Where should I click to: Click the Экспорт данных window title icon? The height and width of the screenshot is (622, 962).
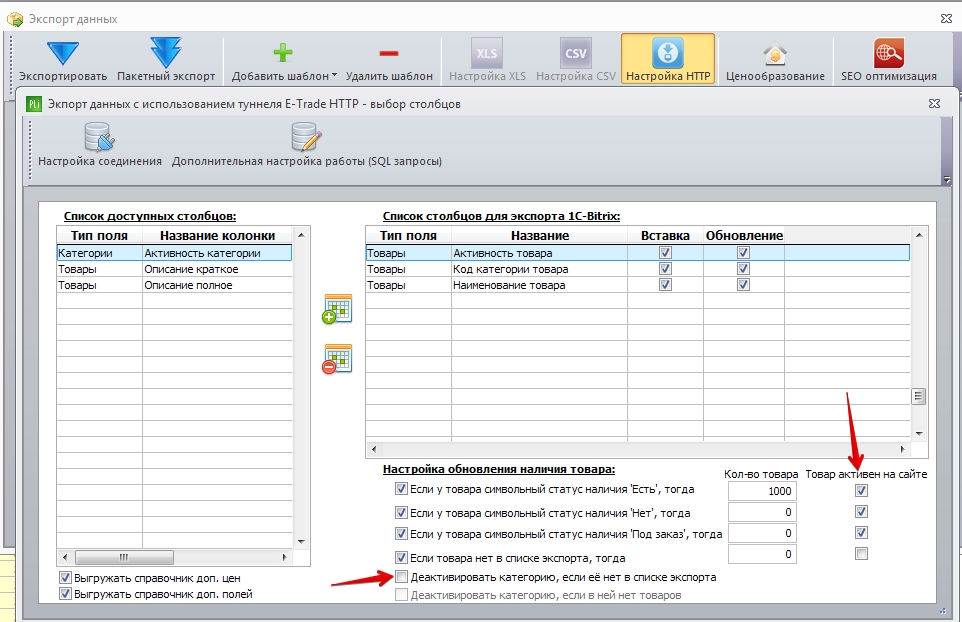click(x=15, y=19)
